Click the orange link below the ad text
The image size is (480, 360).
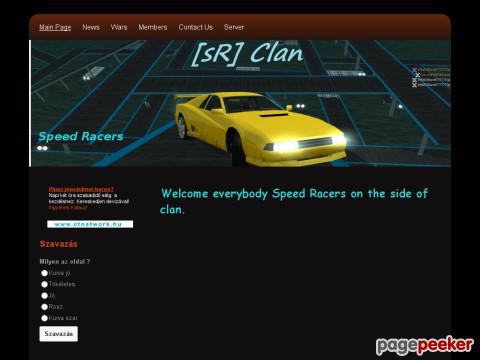(x=68, y=207)
